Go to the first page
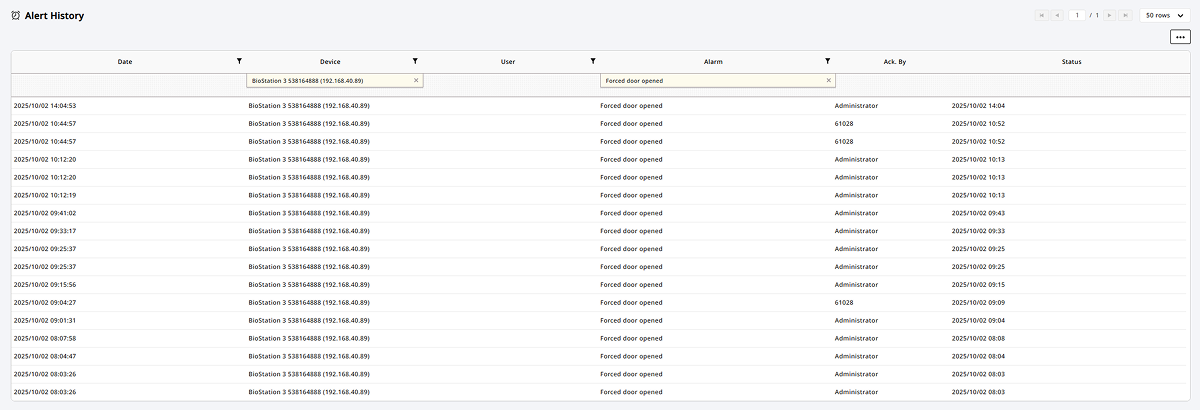The width and height of the screenshot is (1200, 410). tap(1042, 16)
